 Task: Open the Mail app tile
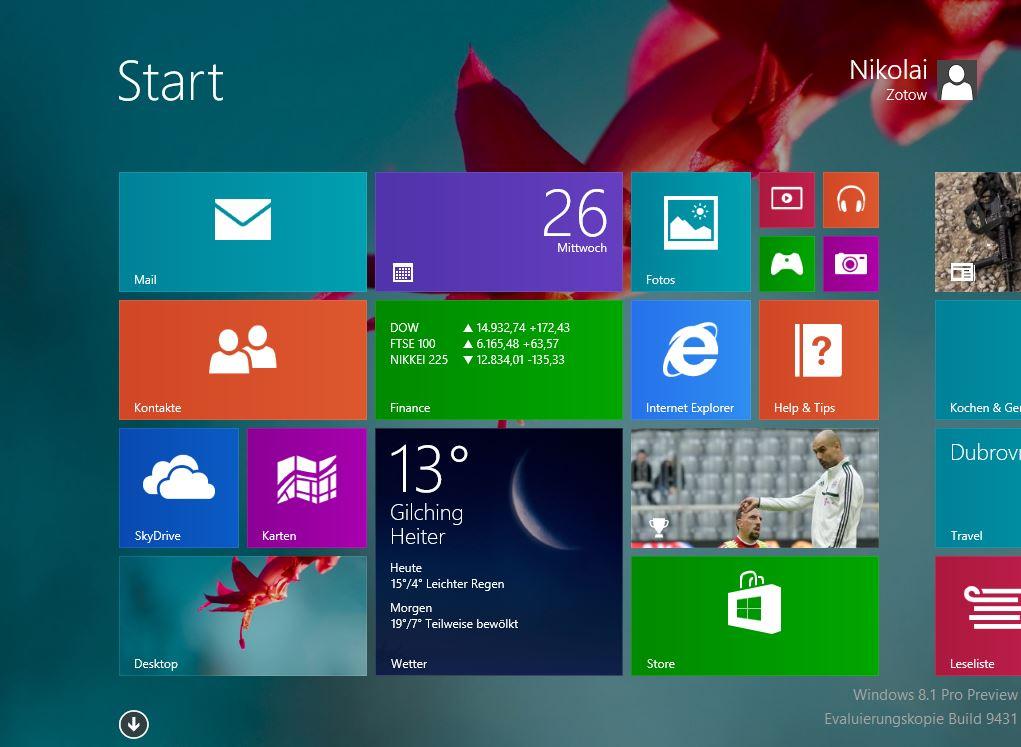coord(242,231)
